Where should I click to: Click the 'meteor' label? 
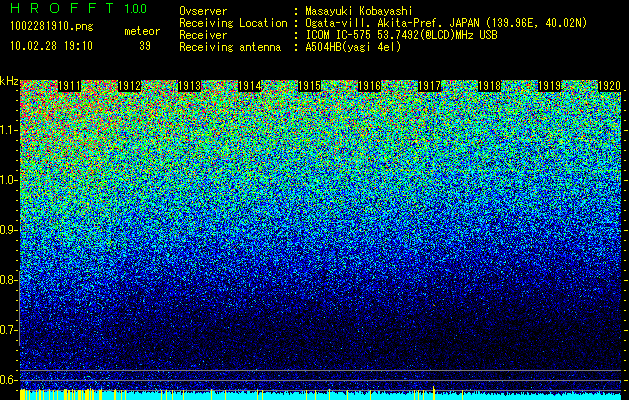(142, 31)
